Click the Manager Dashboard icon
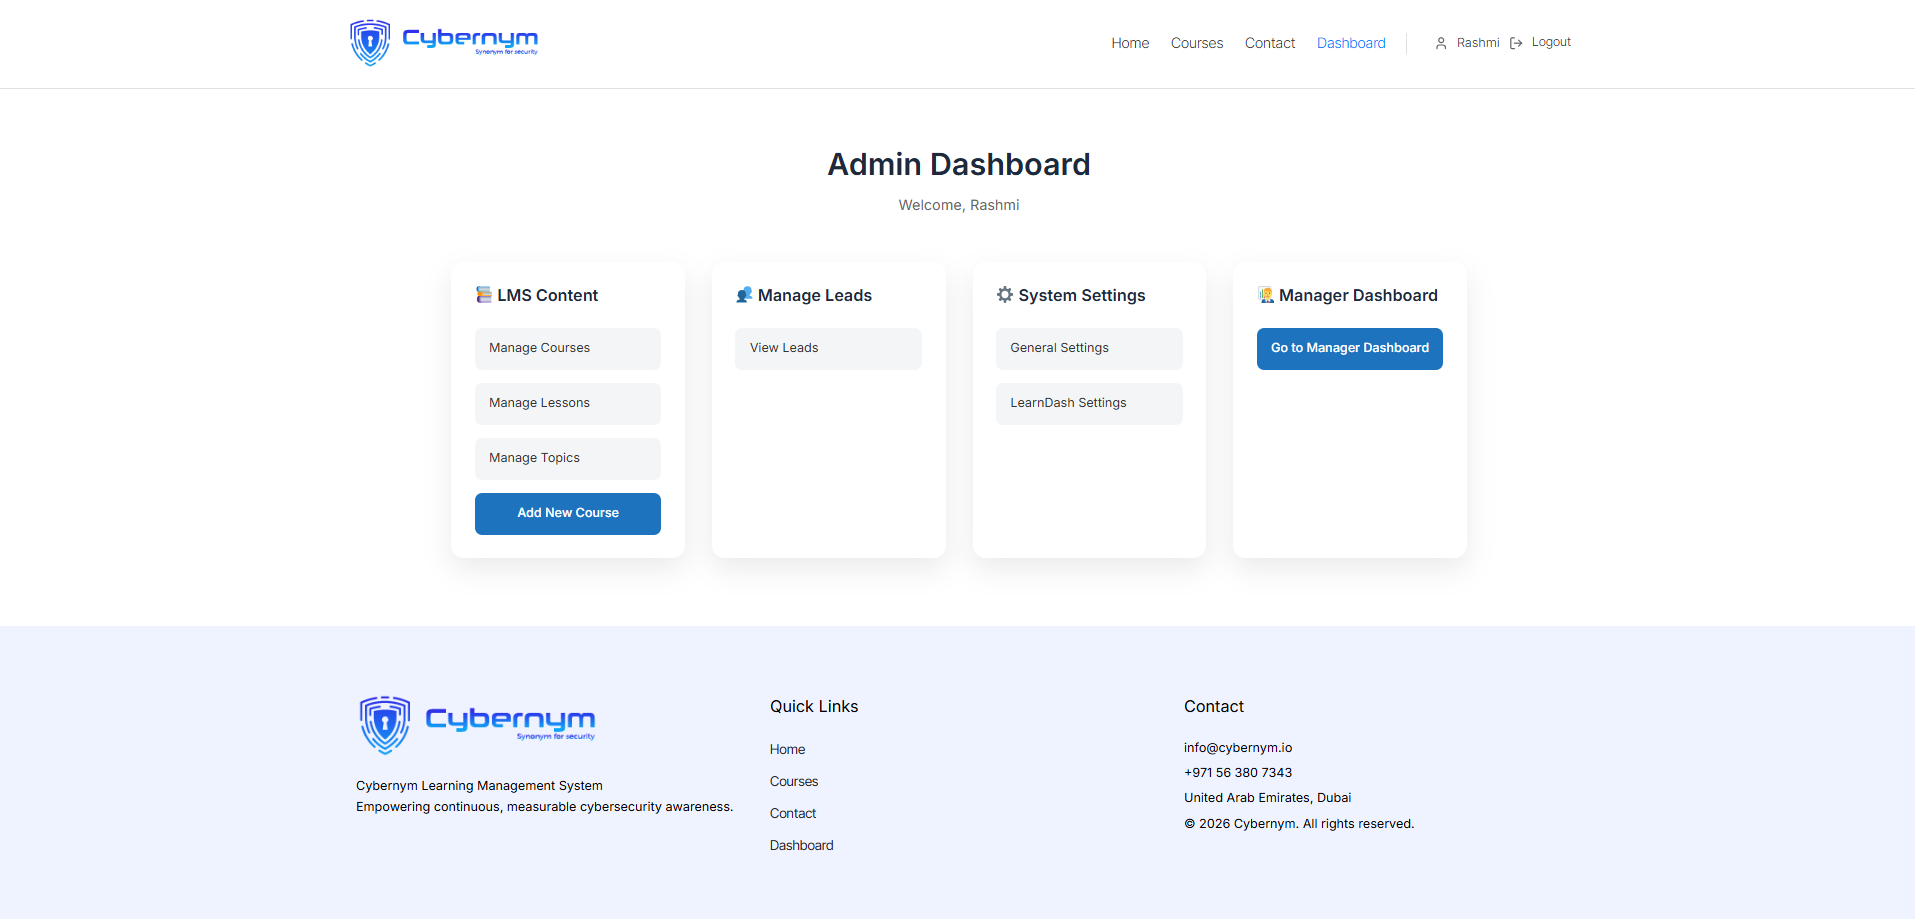Image resolution: width=1915 pixels, height=919 pixels. coord(1266,295)
